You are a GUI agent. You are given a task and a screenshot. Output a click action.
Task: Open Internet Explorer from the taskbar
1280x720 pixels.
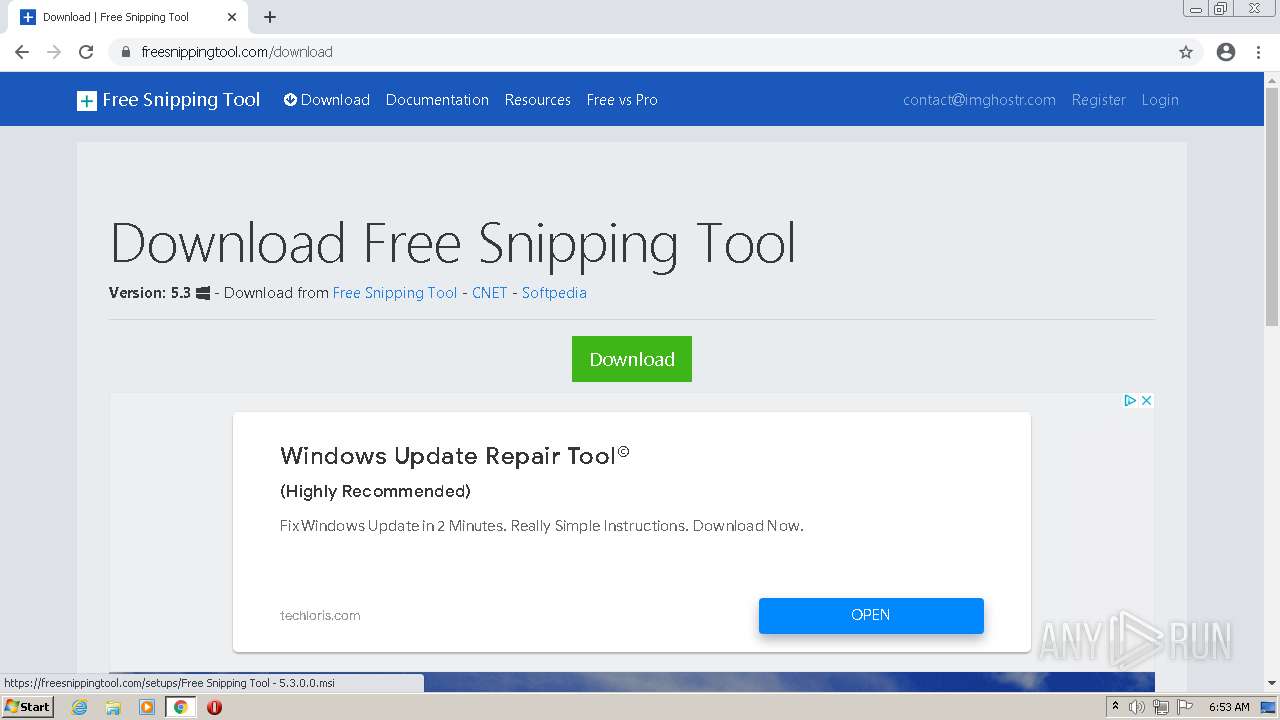click(80, 707)
